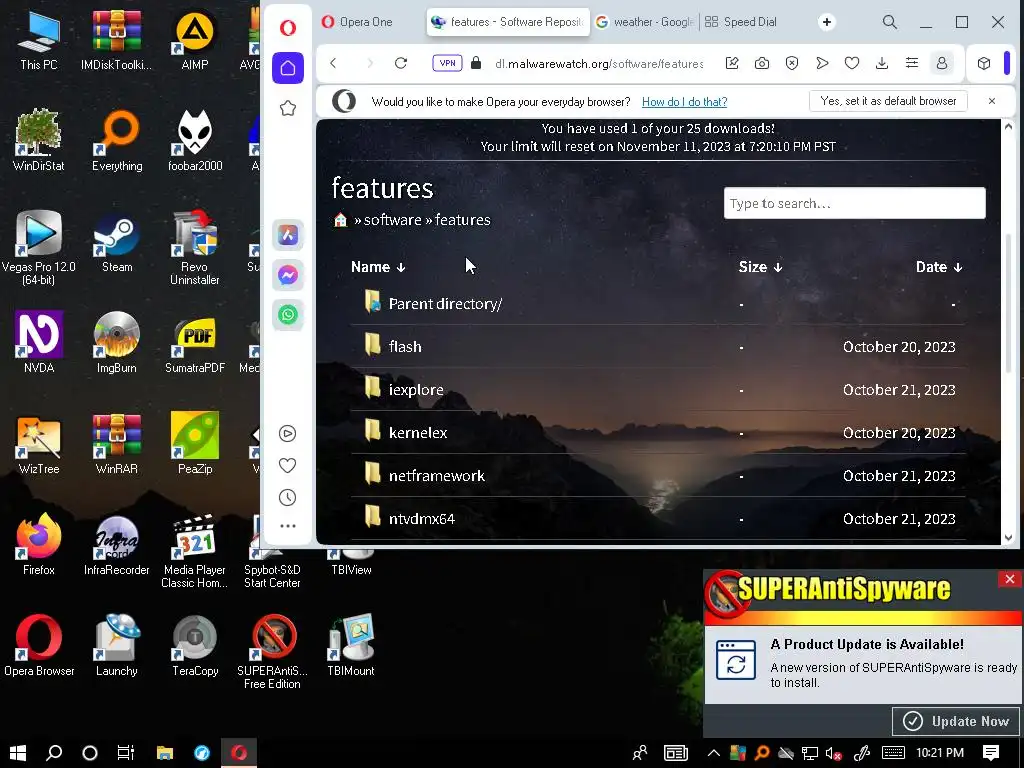Switch to the features - Software Repository tab
Image resolution: width=1024 pixels, height=768 pixels.
click(x=508, y=22)
